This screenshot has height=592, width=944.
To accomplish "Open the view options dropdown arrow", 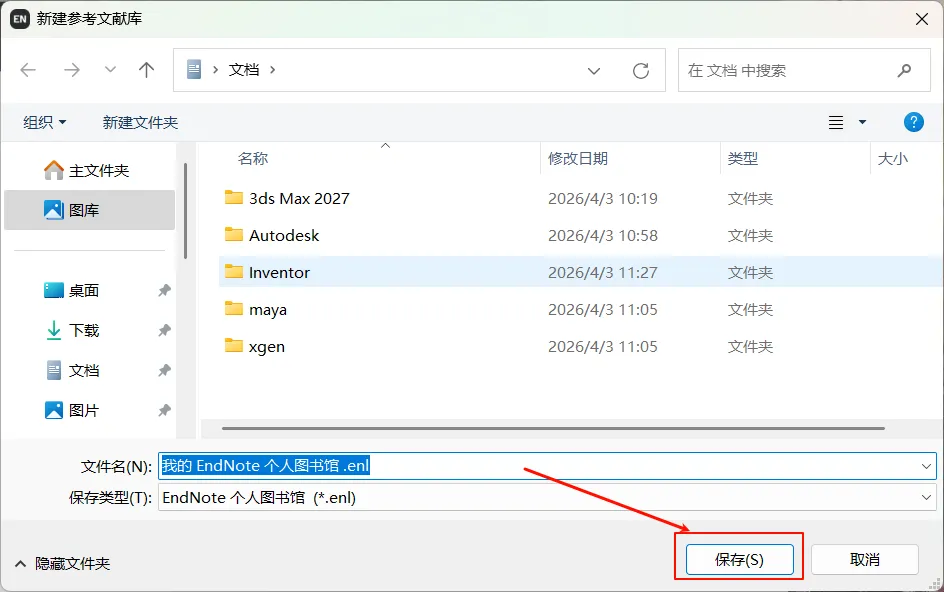I will [x=862, y=122].
